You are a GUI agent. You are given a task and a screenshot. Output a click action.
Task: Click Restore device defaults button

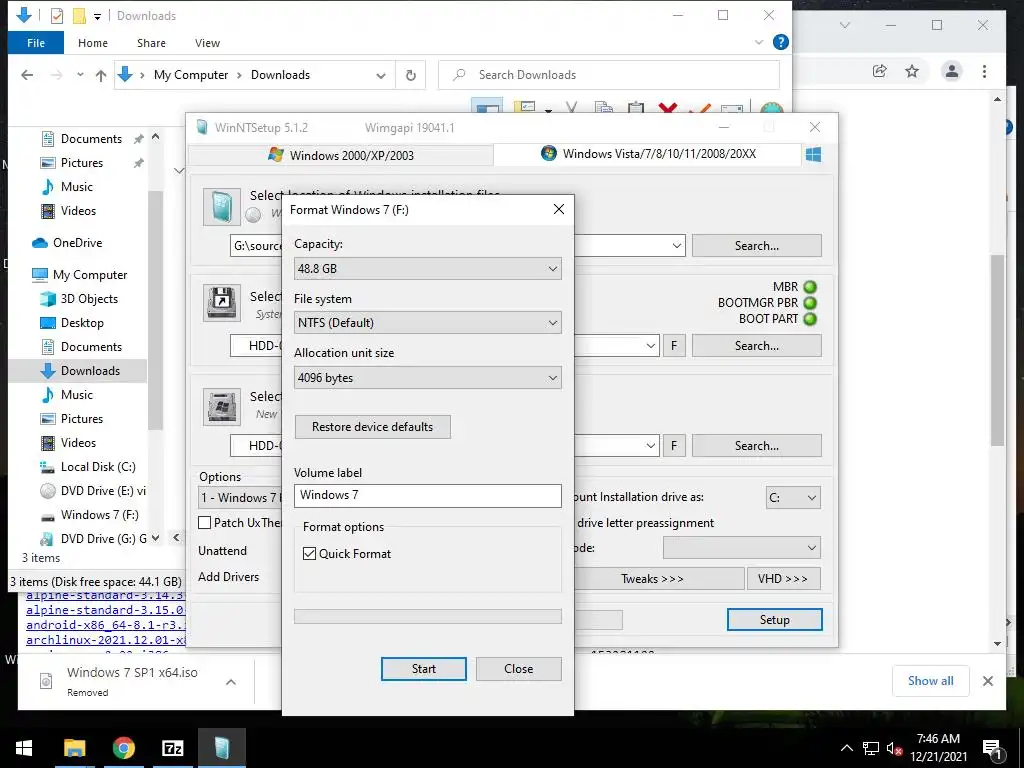pos(372,427)
